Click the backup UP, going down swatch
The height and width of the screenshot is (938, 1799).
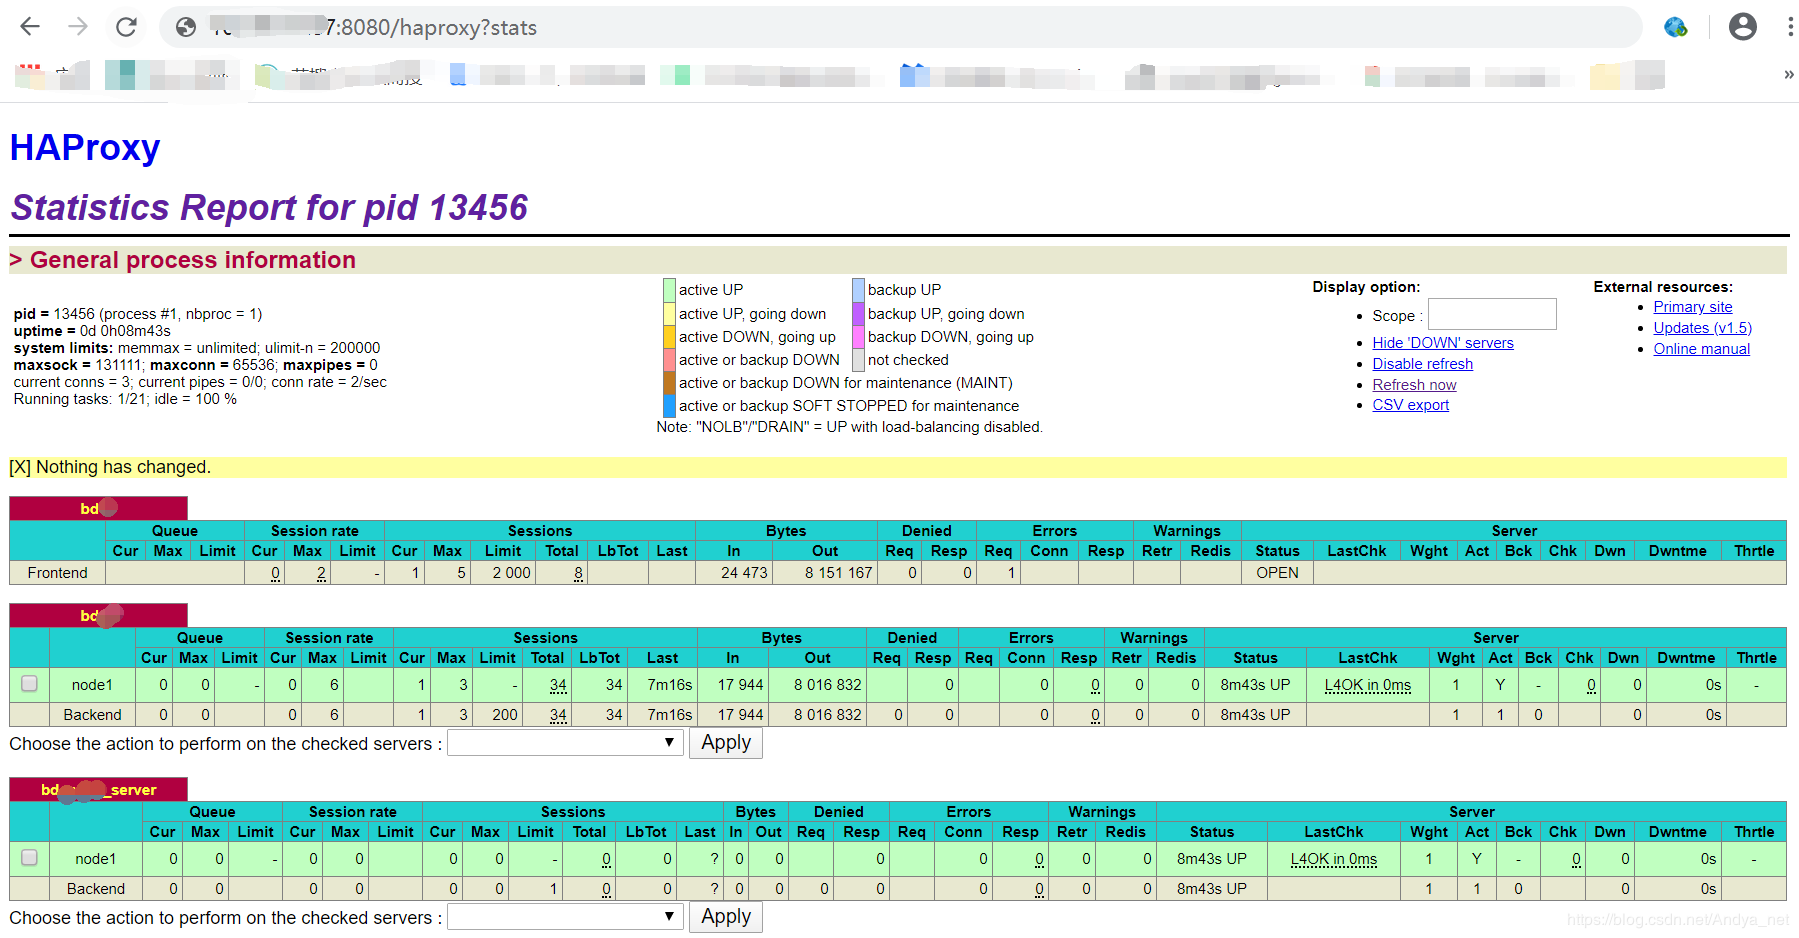pyautogui.click(x=858, y=314)
